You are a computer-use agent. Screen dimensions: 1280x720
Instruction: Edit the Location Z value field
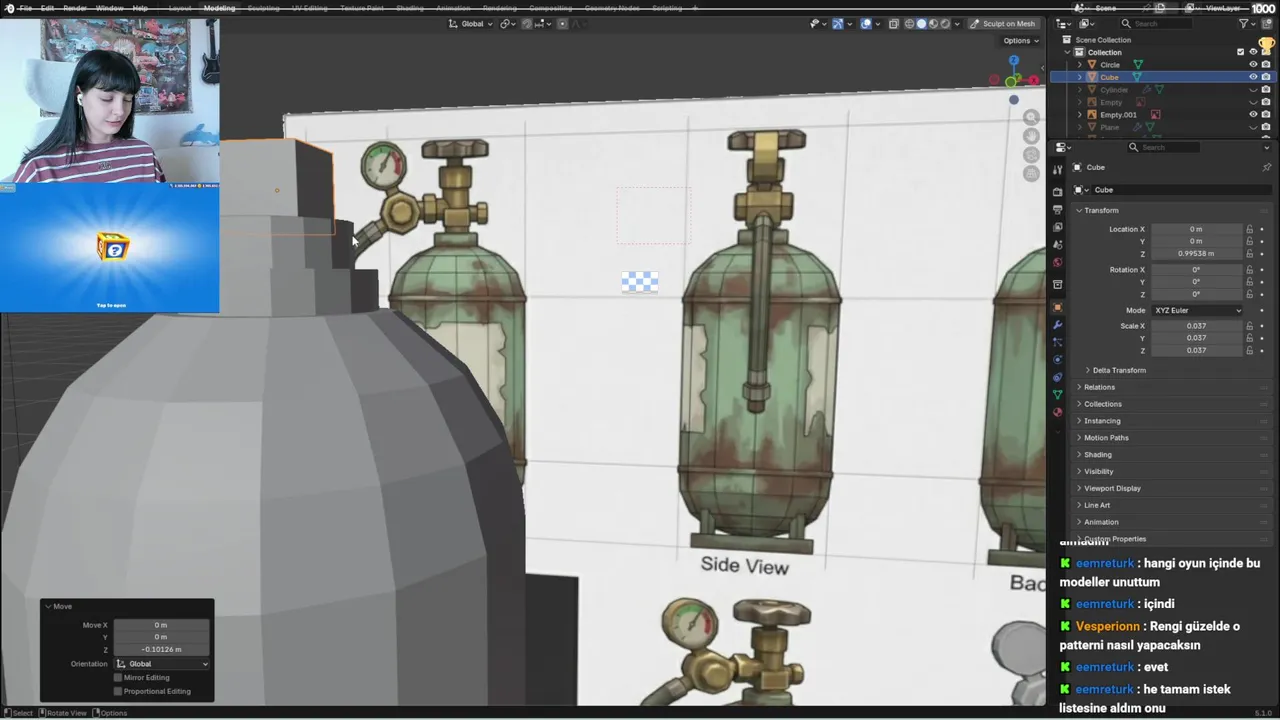click(x=1197, y=254)
